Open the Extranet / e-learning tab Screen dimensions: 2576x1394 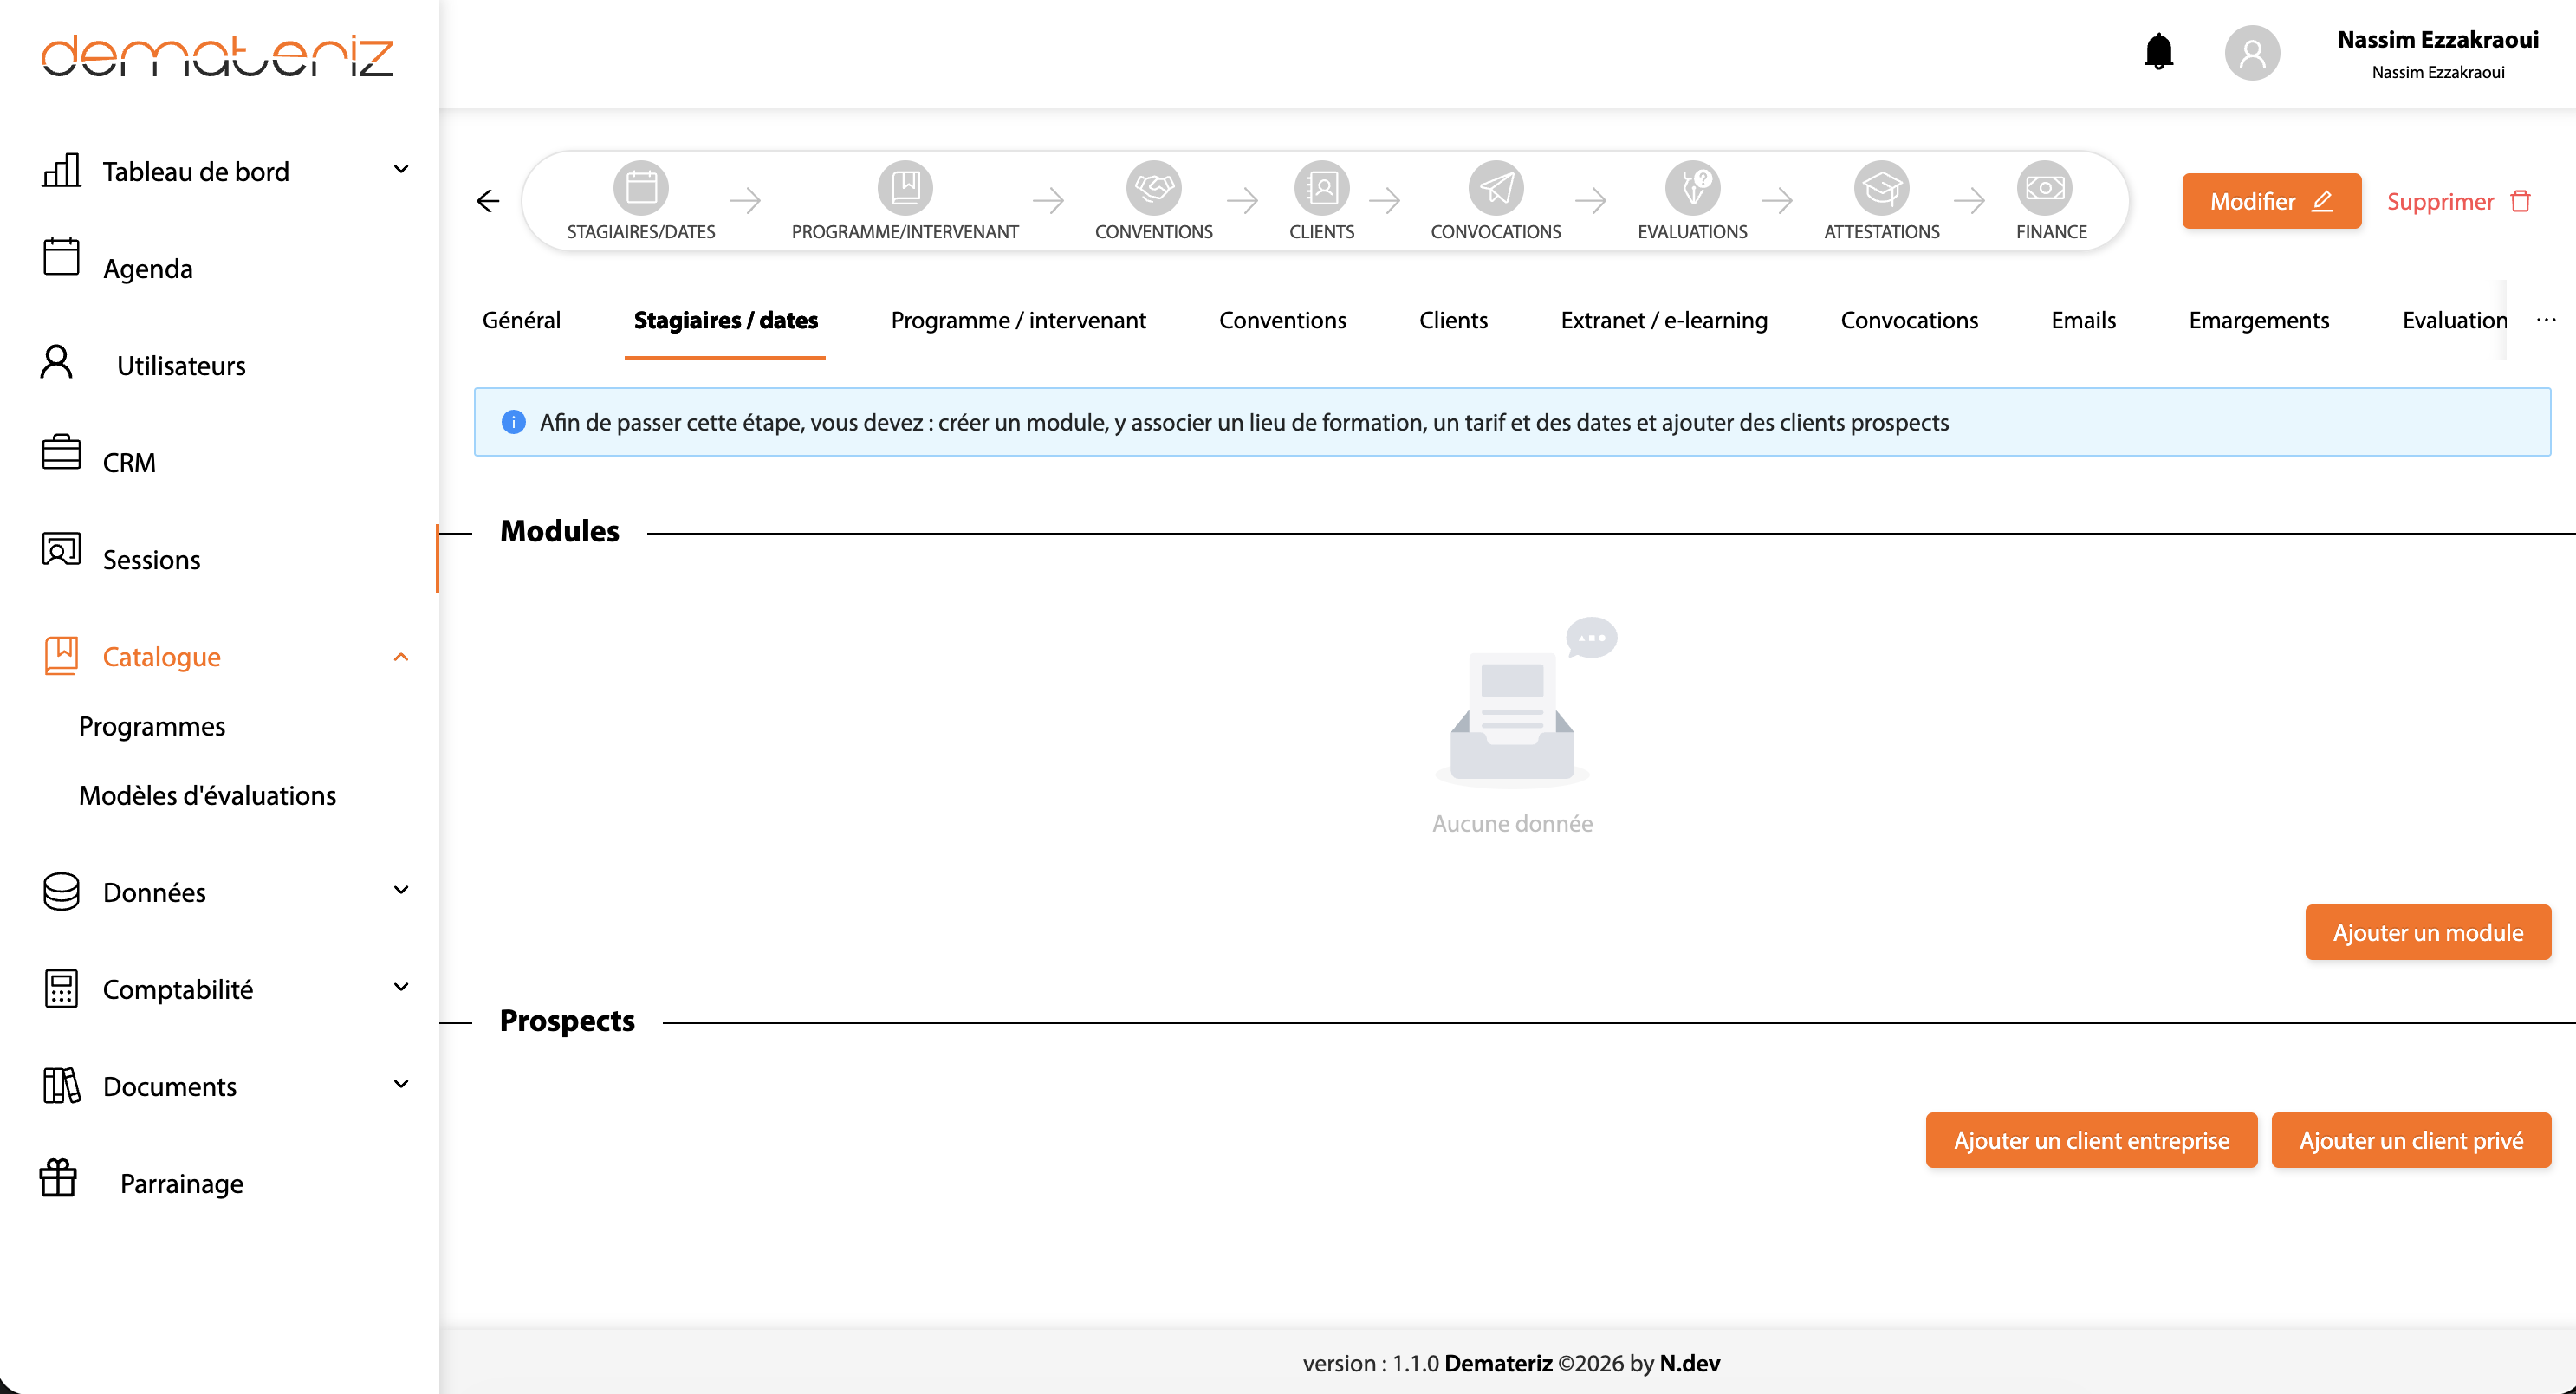click(1664, 320)
